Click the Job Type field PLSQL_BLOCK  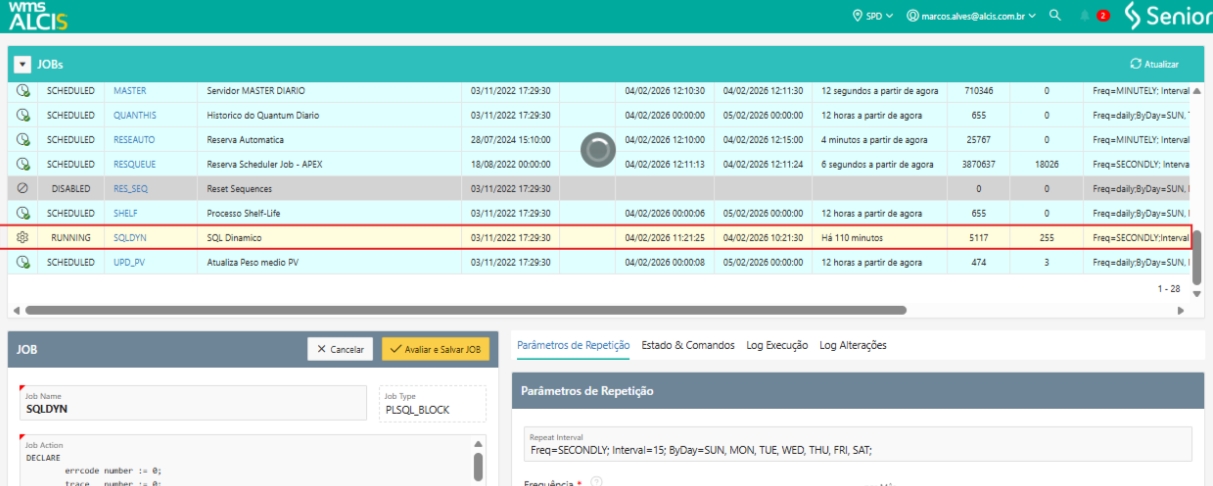click(x=433, y=404)
